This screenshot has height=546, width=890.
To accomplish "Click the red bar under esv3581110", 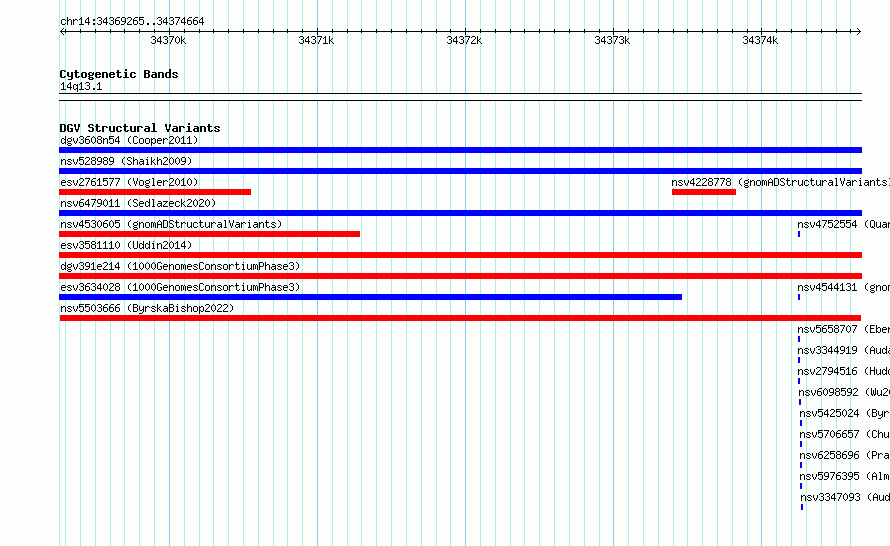I will tap(460, 255).
